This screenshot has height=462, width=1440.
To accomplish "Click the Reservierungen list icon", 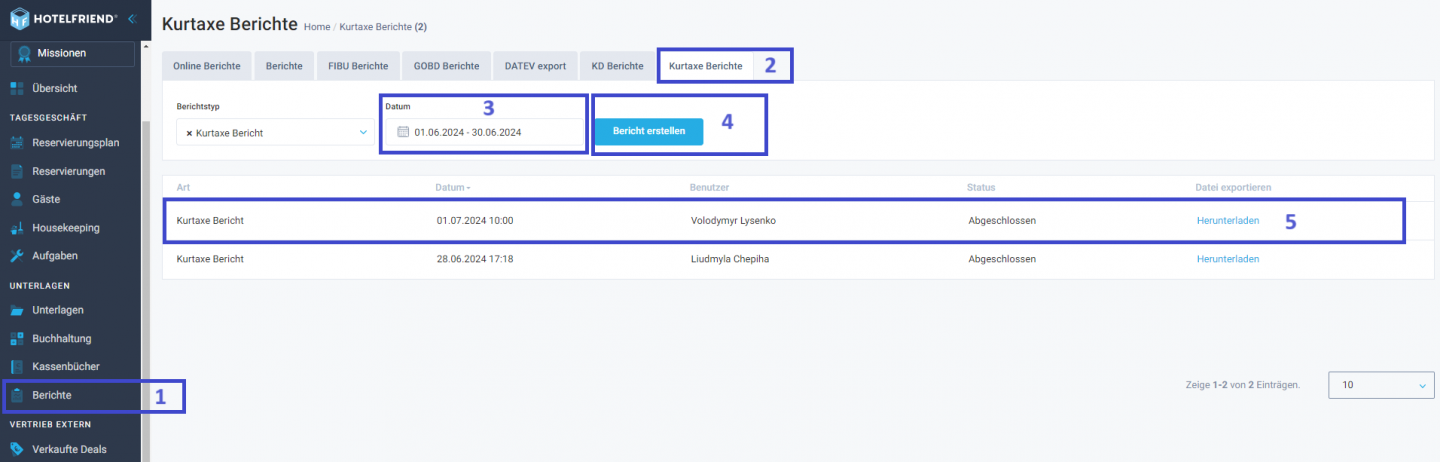I will 17,171.
